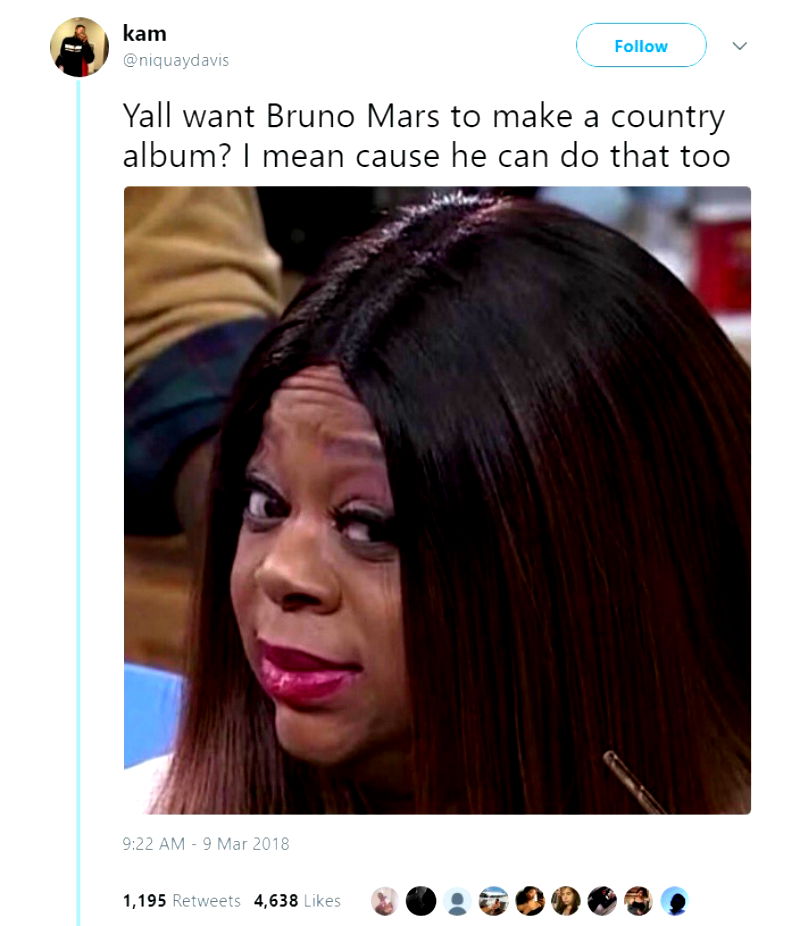Open the attached reaction meme image

click(x=437, y=500)
